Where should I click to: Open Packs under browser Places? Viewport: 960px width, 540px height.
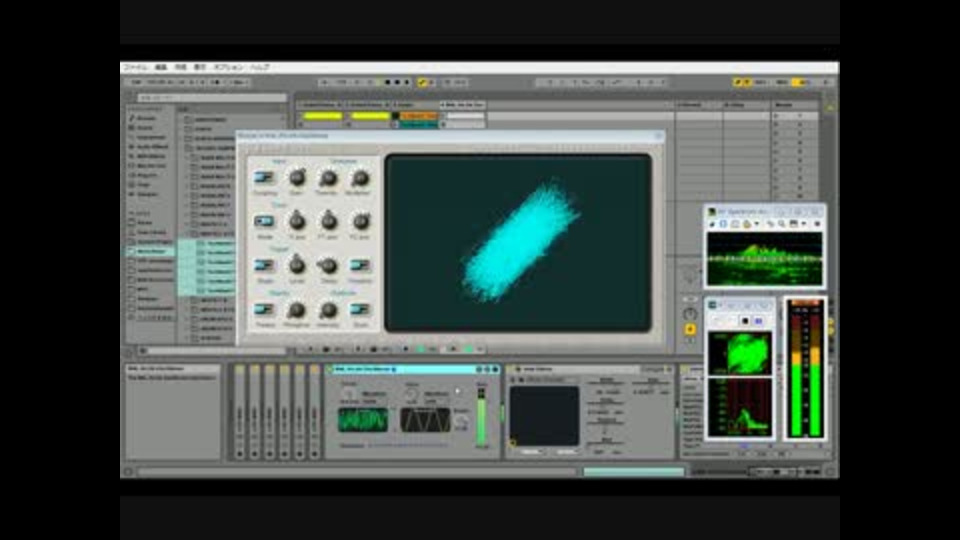pos(144,223)
